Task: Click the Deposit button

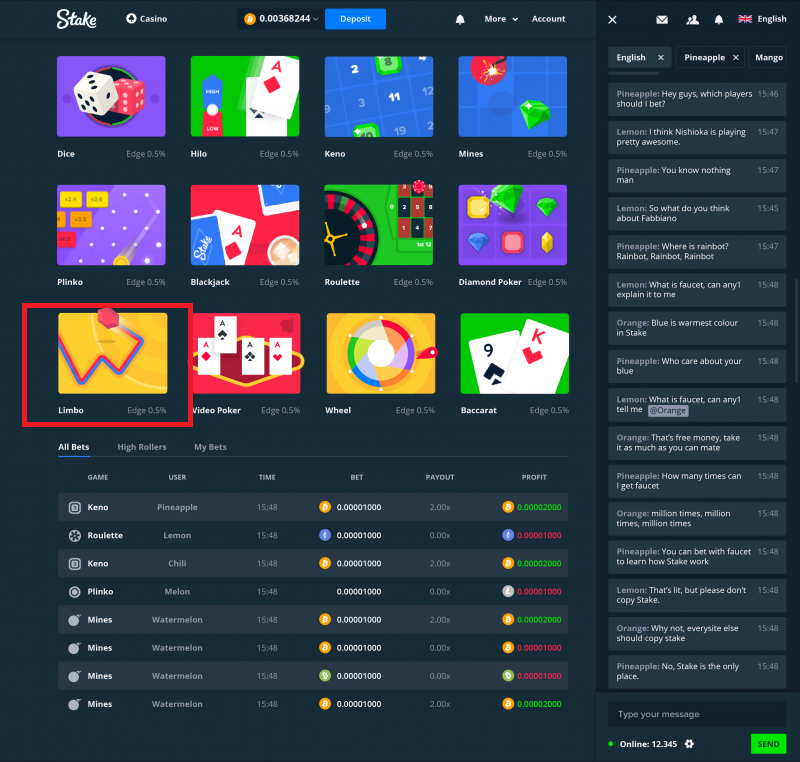Action: (x=356, y=19)
